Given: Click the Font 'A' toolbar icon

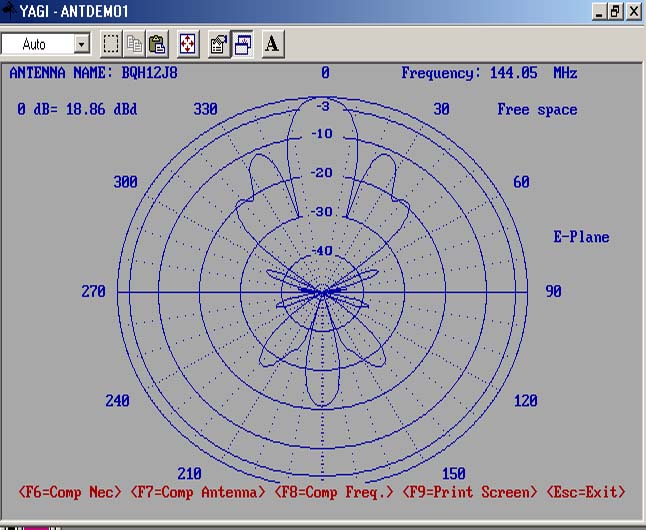Looking at the screenshot, I should 272,44.
